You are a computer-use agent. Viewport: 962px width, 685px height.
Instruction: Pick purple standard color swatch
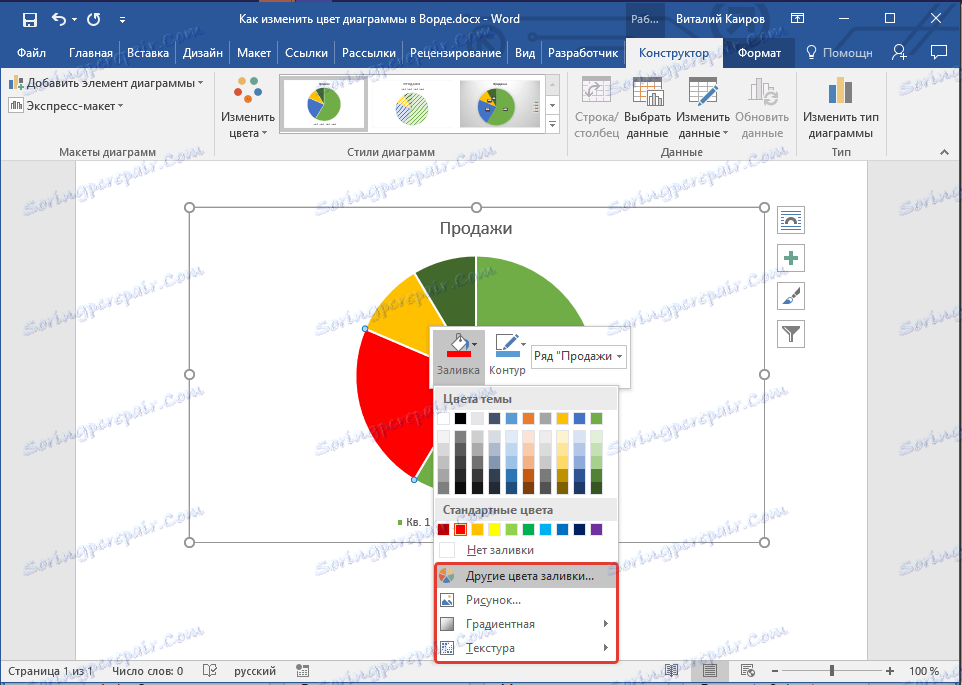click(x=596, y=529)
